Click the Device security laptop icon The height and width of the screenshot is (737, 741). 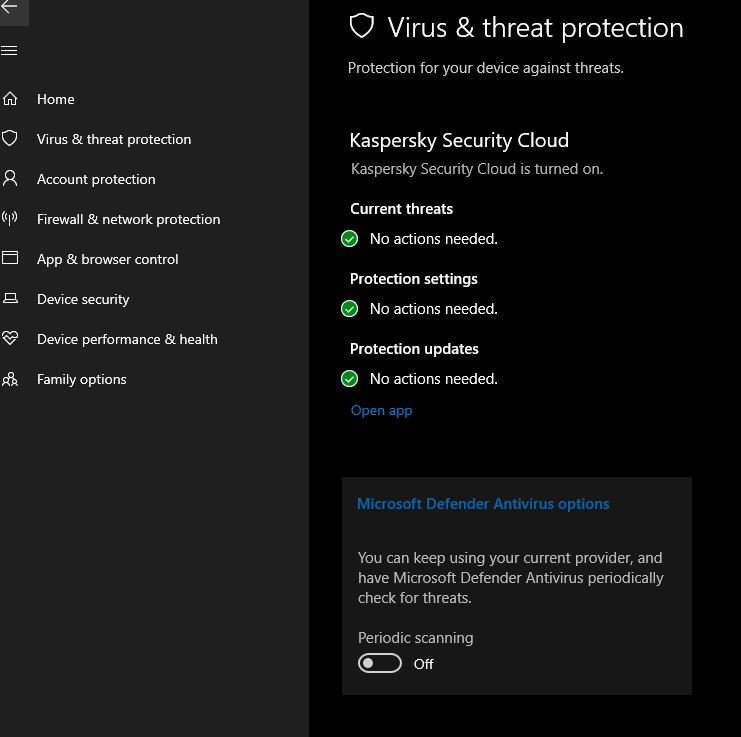pos(10,299)
